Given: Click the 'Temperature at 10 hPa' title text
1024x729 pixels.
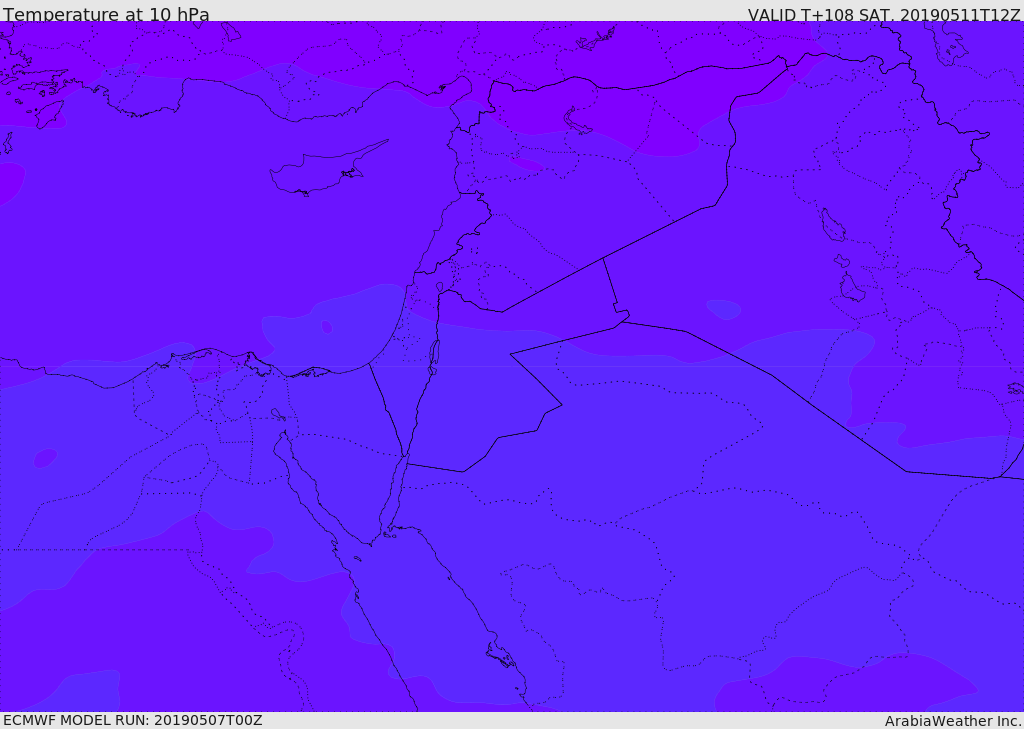Looking at the screenshot, I should pos(106,14).
